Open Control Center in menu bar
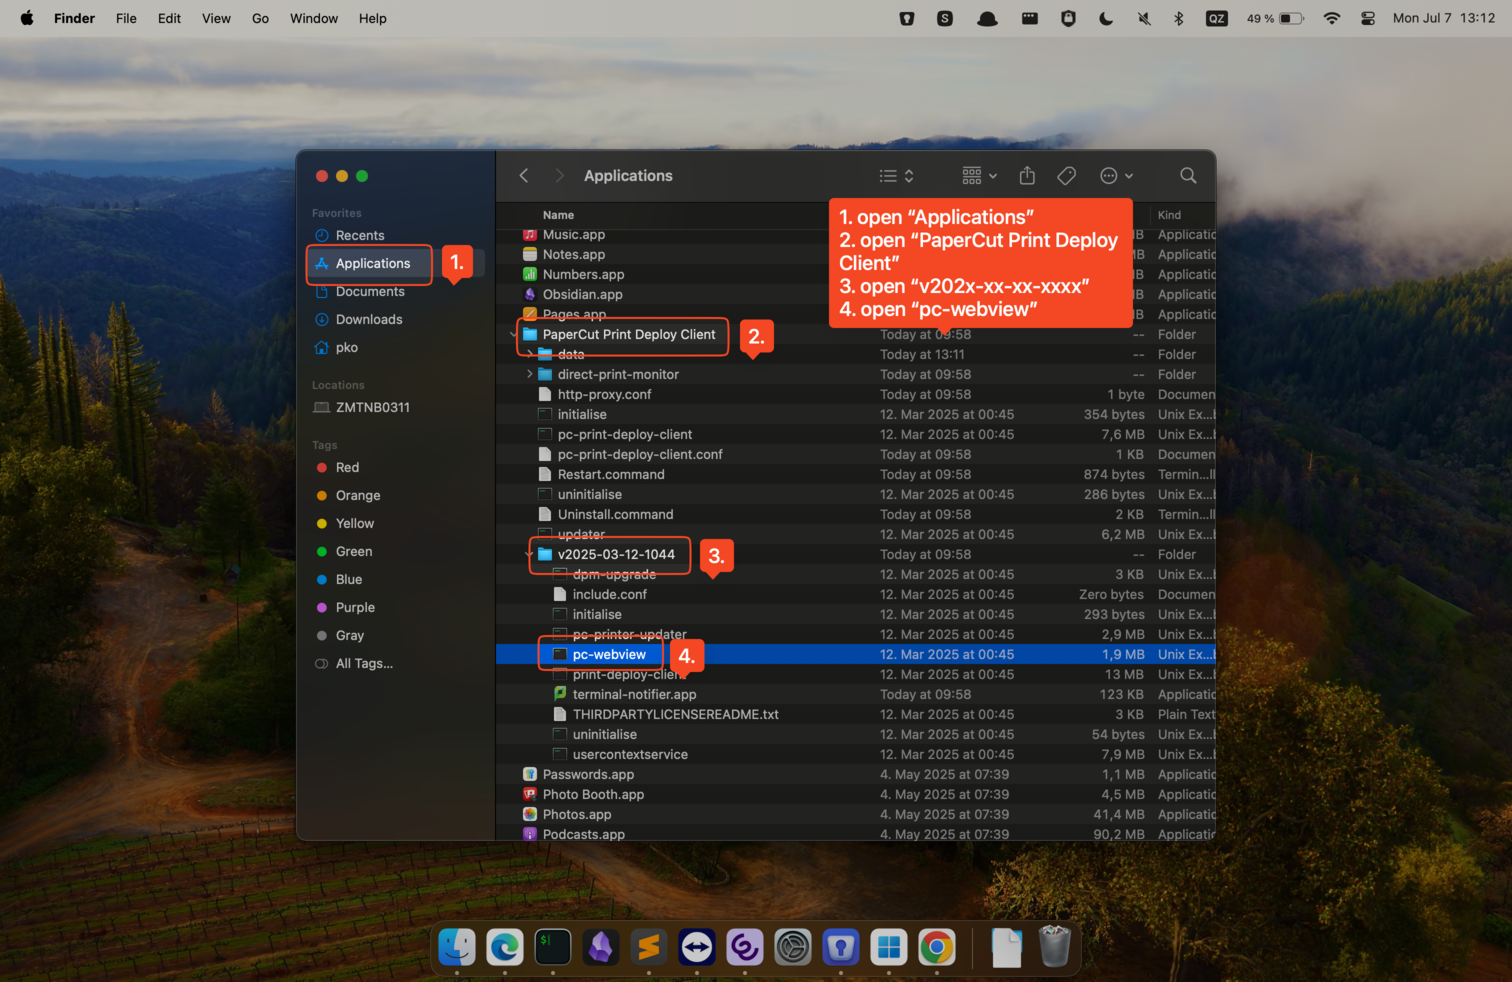This screenshot has width=1512, height=982. tap(1368, 18)
